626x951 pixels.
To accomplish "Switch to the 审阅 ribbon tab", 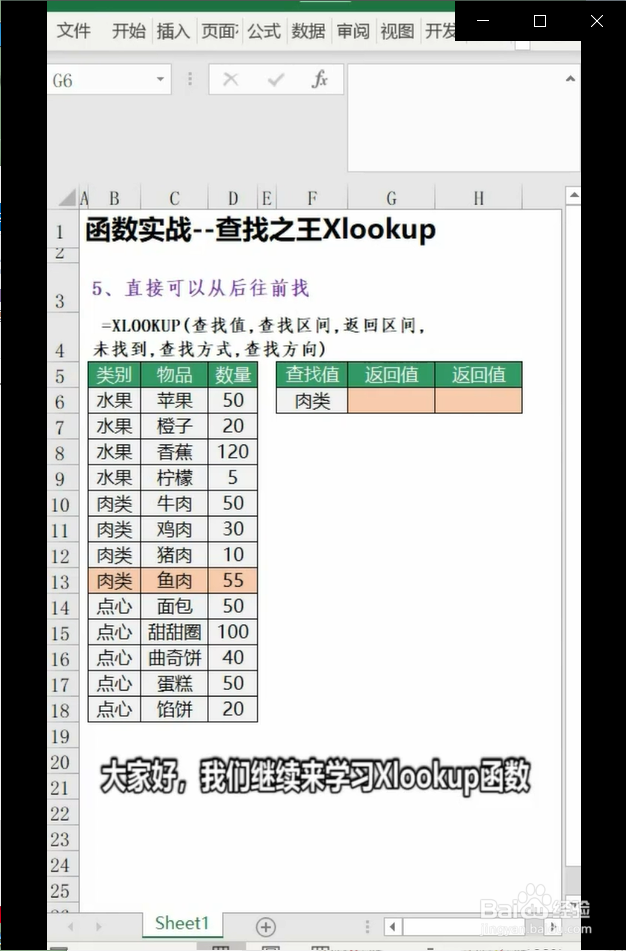I will pos(353,30).
